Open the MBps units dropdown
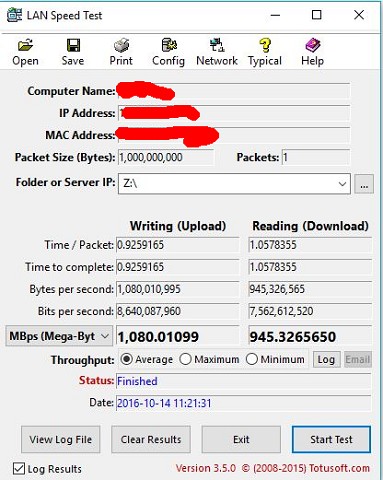 click(x=59, y=336)
